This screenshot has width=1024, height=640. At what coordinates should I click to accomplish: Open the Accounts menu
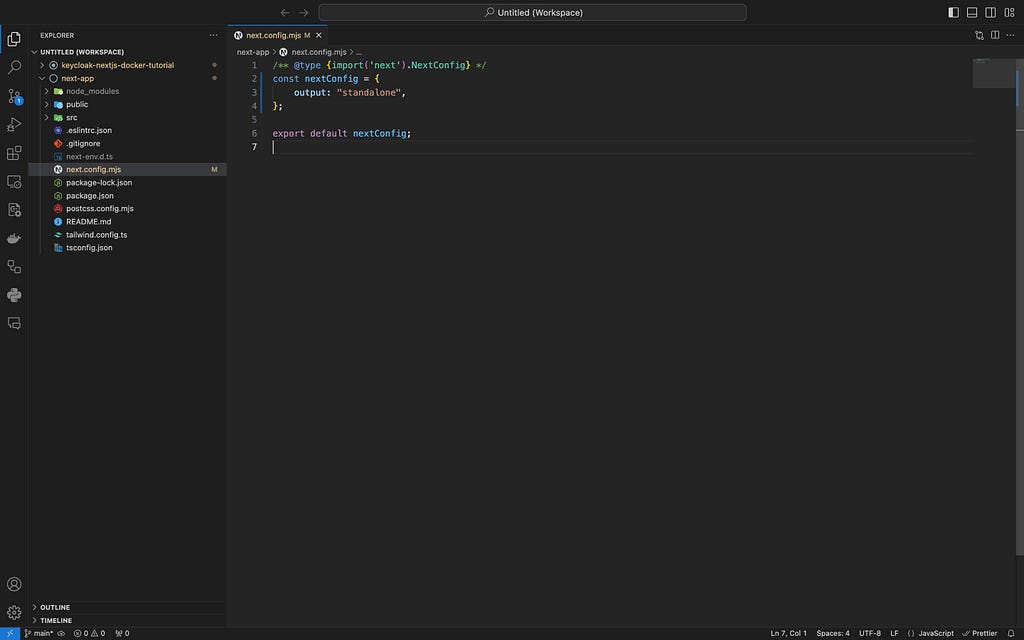[14, 584]
